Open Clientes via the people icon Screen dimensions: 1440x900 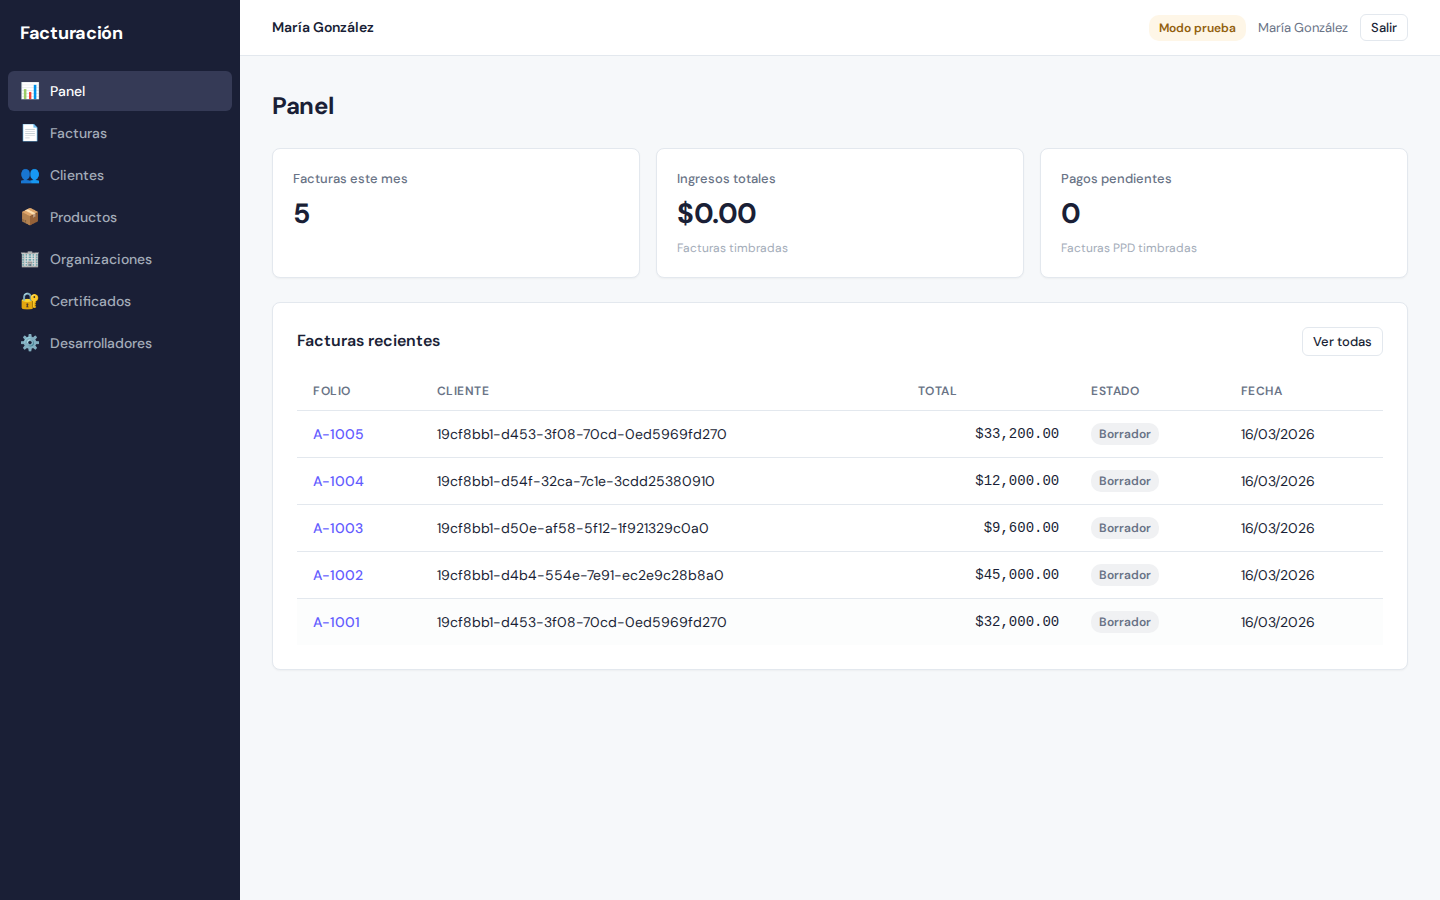(x=30, y=175)
